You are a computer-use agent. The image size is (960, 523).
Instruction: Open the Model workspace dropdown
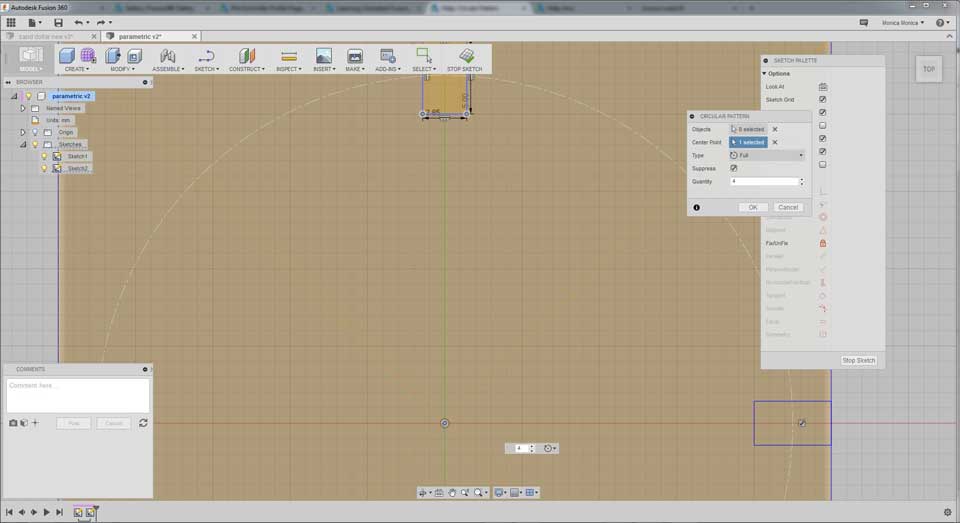31,59
